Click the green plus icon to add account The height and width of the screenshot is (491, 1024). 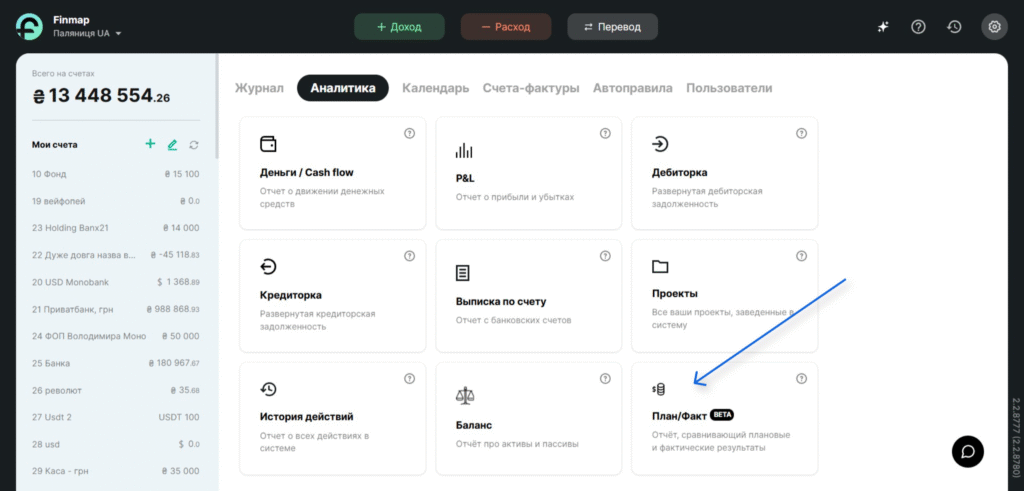click(x=150, y=144)
